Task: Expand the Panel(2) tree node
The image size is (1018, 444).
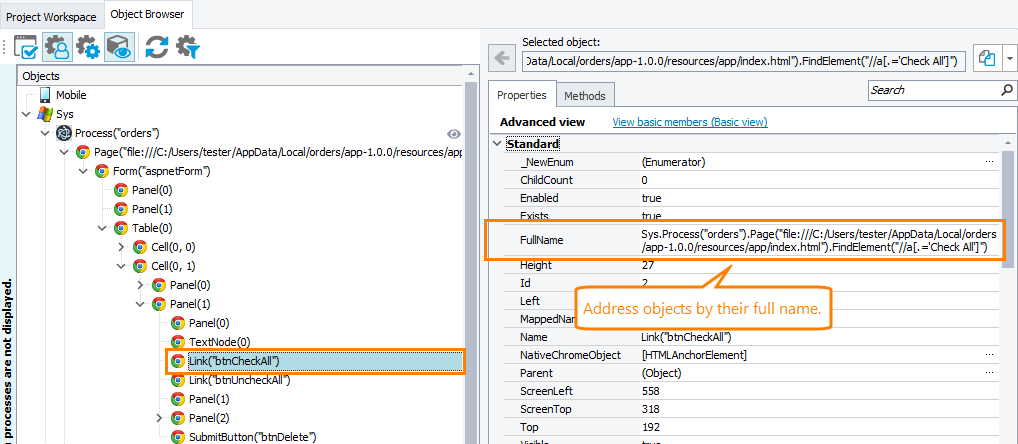Action: [160, 418]
